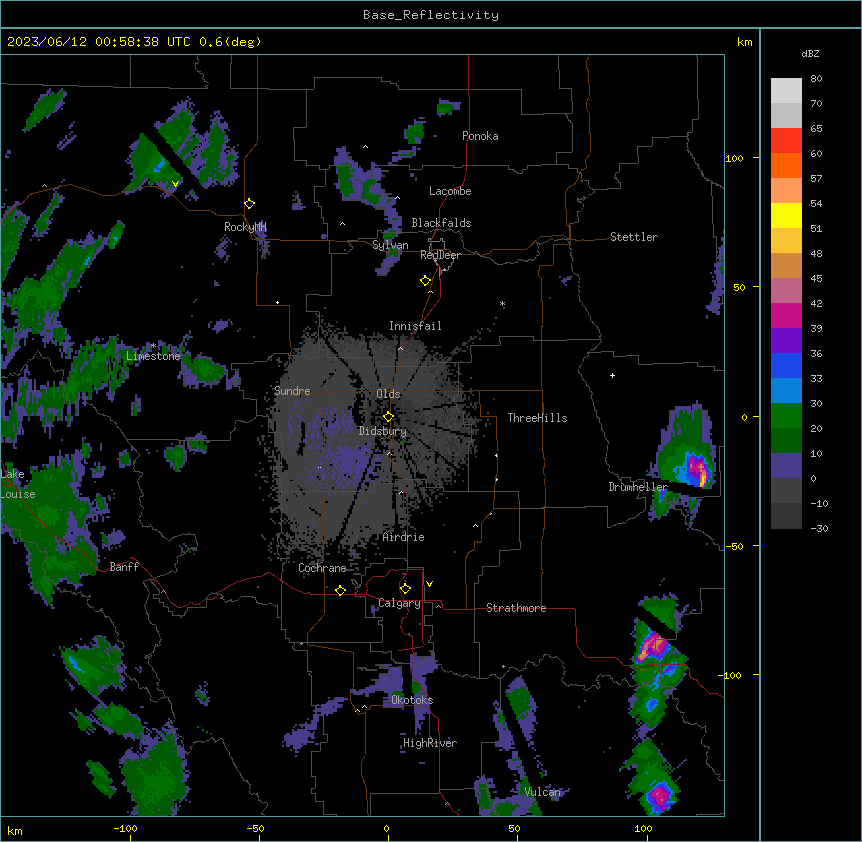Click the magenta 39-42 dBZ legend swatch
The width and height of the screenshot is (862, 842).
point(786,315)
